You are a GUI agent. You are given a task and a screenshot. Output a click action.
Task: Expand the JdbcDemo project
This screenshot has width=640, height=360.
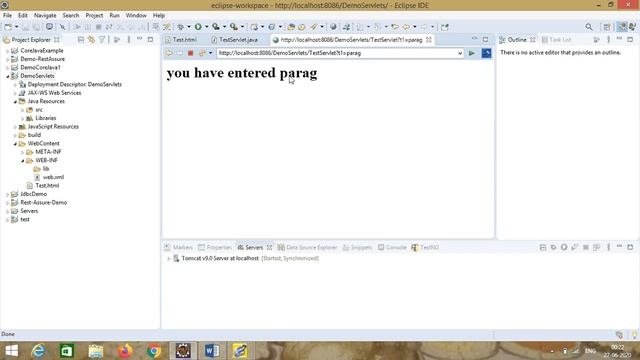(7, 194)
